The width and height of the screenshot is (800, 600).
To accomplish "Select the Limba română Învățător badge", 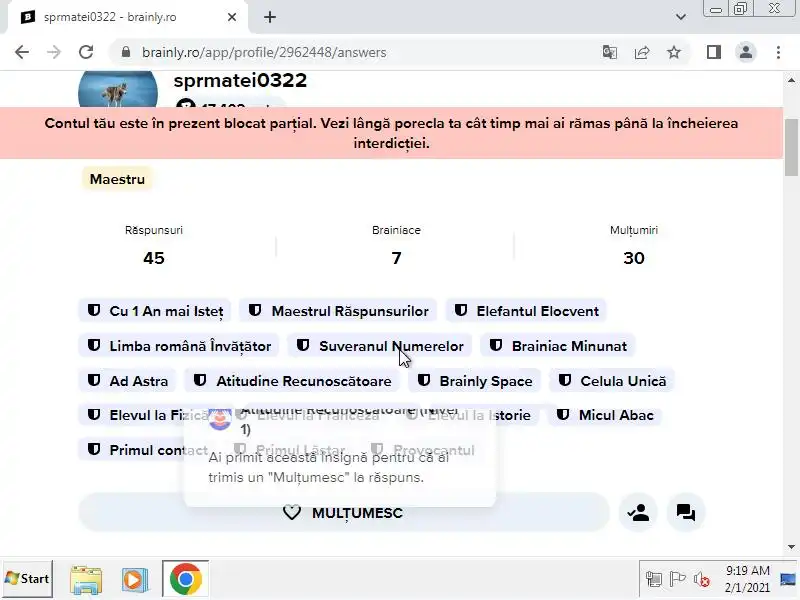I will pos(179,346).
